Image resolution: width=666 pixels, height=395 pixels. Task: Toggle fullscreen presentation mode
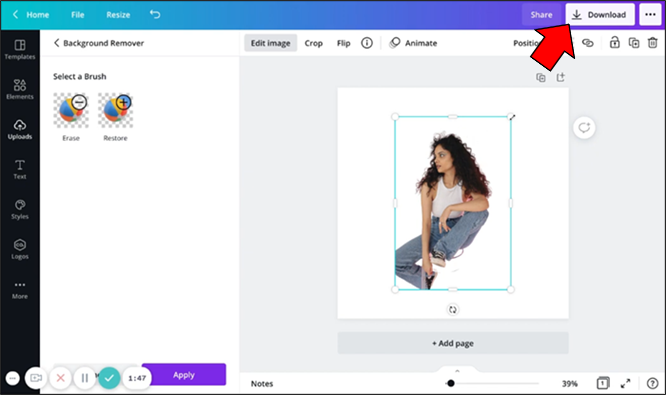point(625,384)
